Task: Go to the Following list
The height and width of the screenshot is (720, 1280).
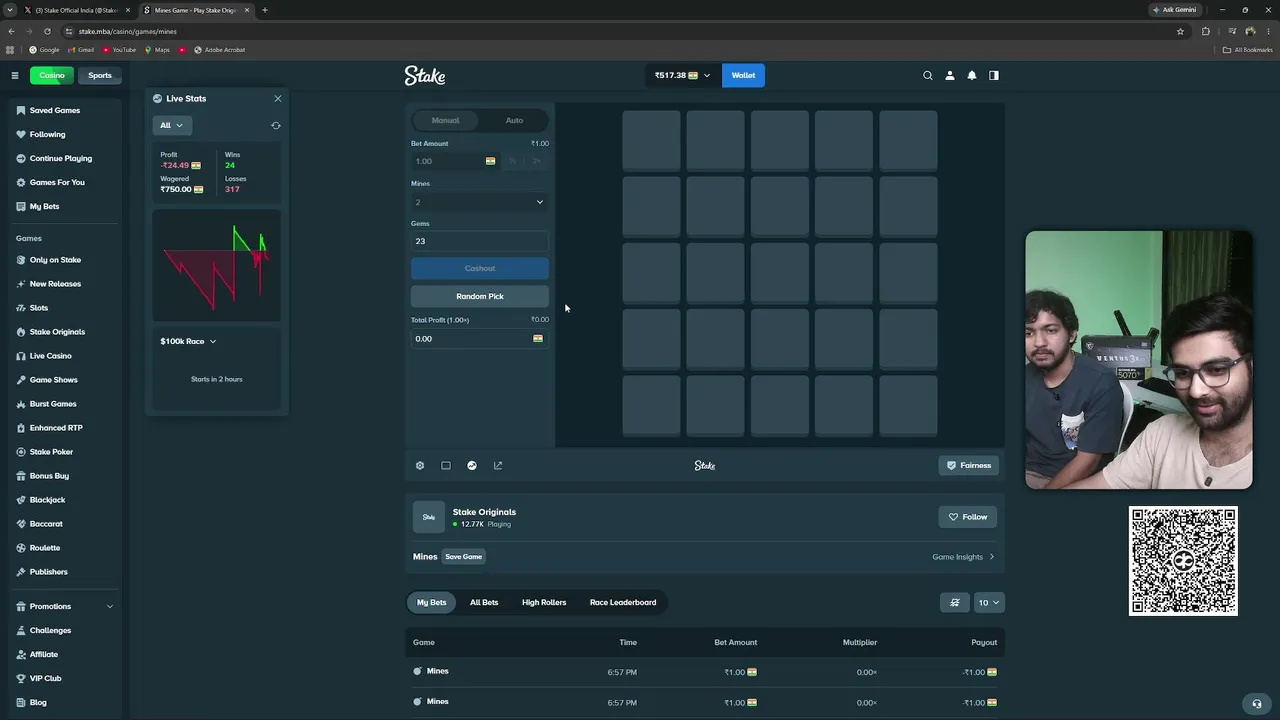Action: click(x=47, y=134)
